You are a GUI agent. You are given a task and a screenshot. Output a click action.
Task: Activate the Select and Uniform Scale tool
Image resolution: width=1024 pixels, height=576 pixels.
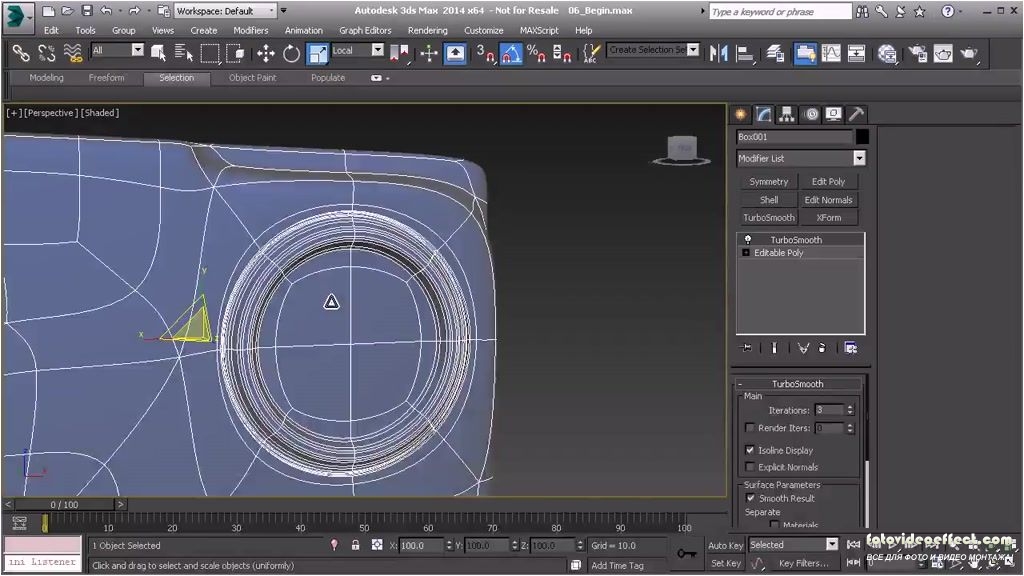click(317, 54)
